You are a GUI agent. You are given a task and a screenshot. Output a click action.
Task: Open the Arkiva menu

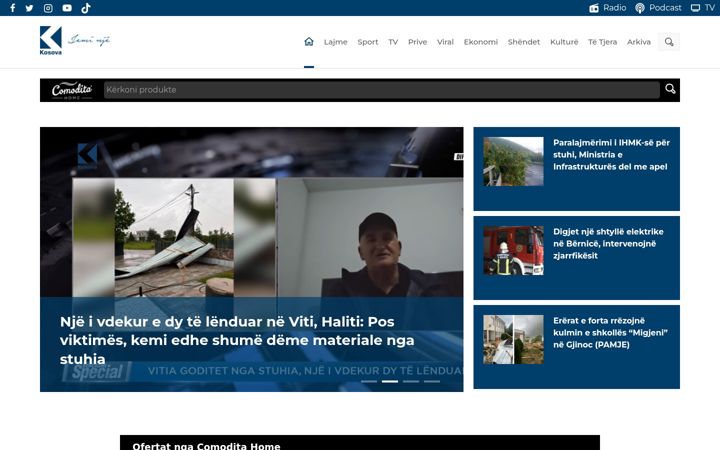point(639,42)
